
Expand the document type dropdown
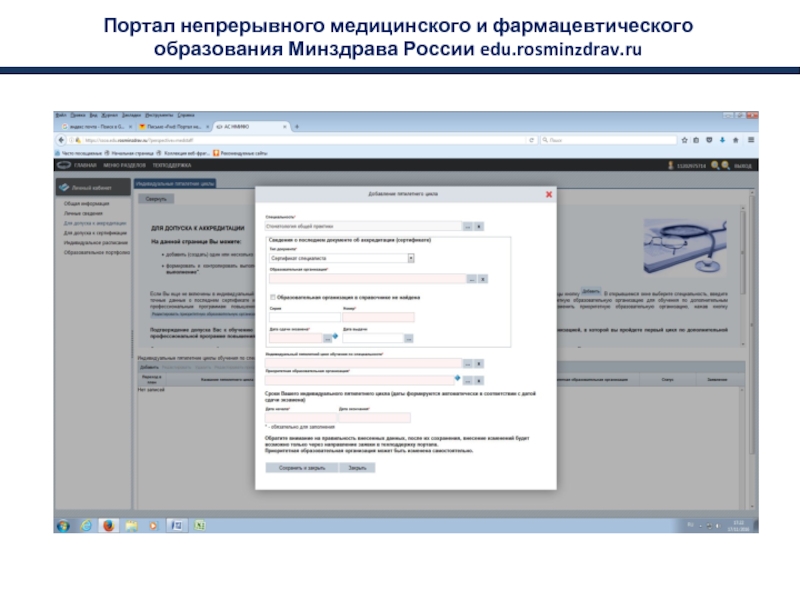click(411, 258)
